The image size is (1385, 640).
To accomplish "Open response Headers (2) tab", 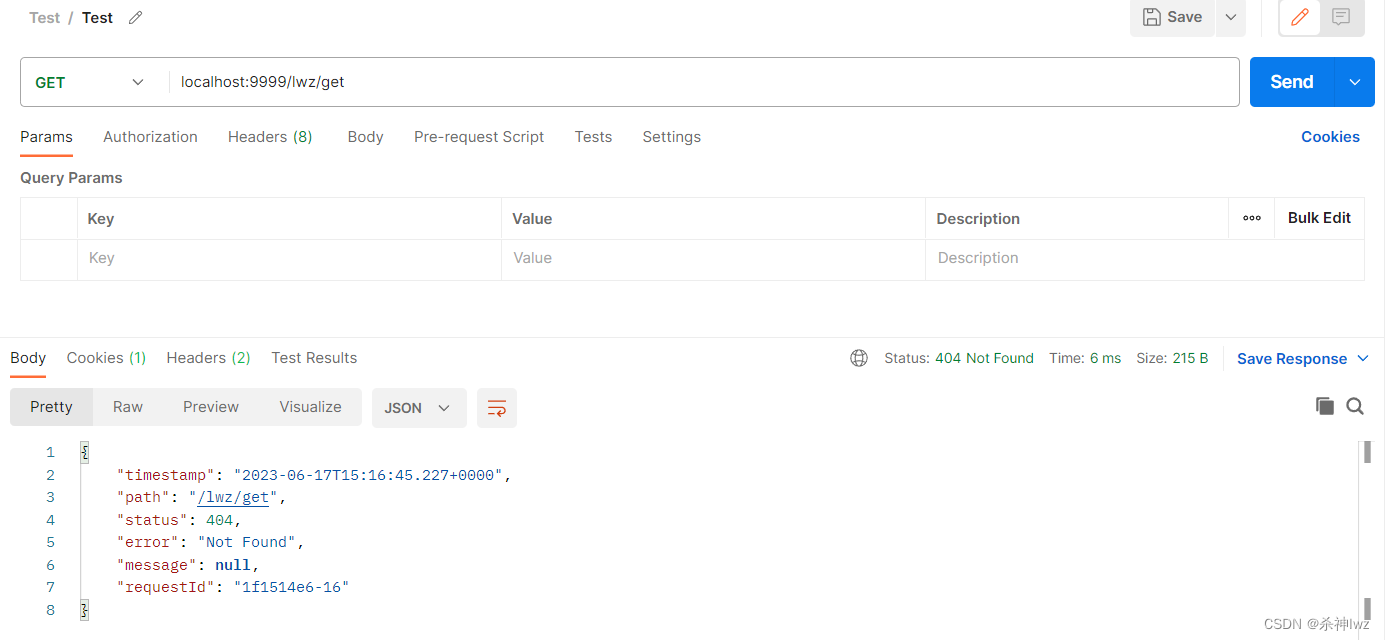I will click(208, 358).
